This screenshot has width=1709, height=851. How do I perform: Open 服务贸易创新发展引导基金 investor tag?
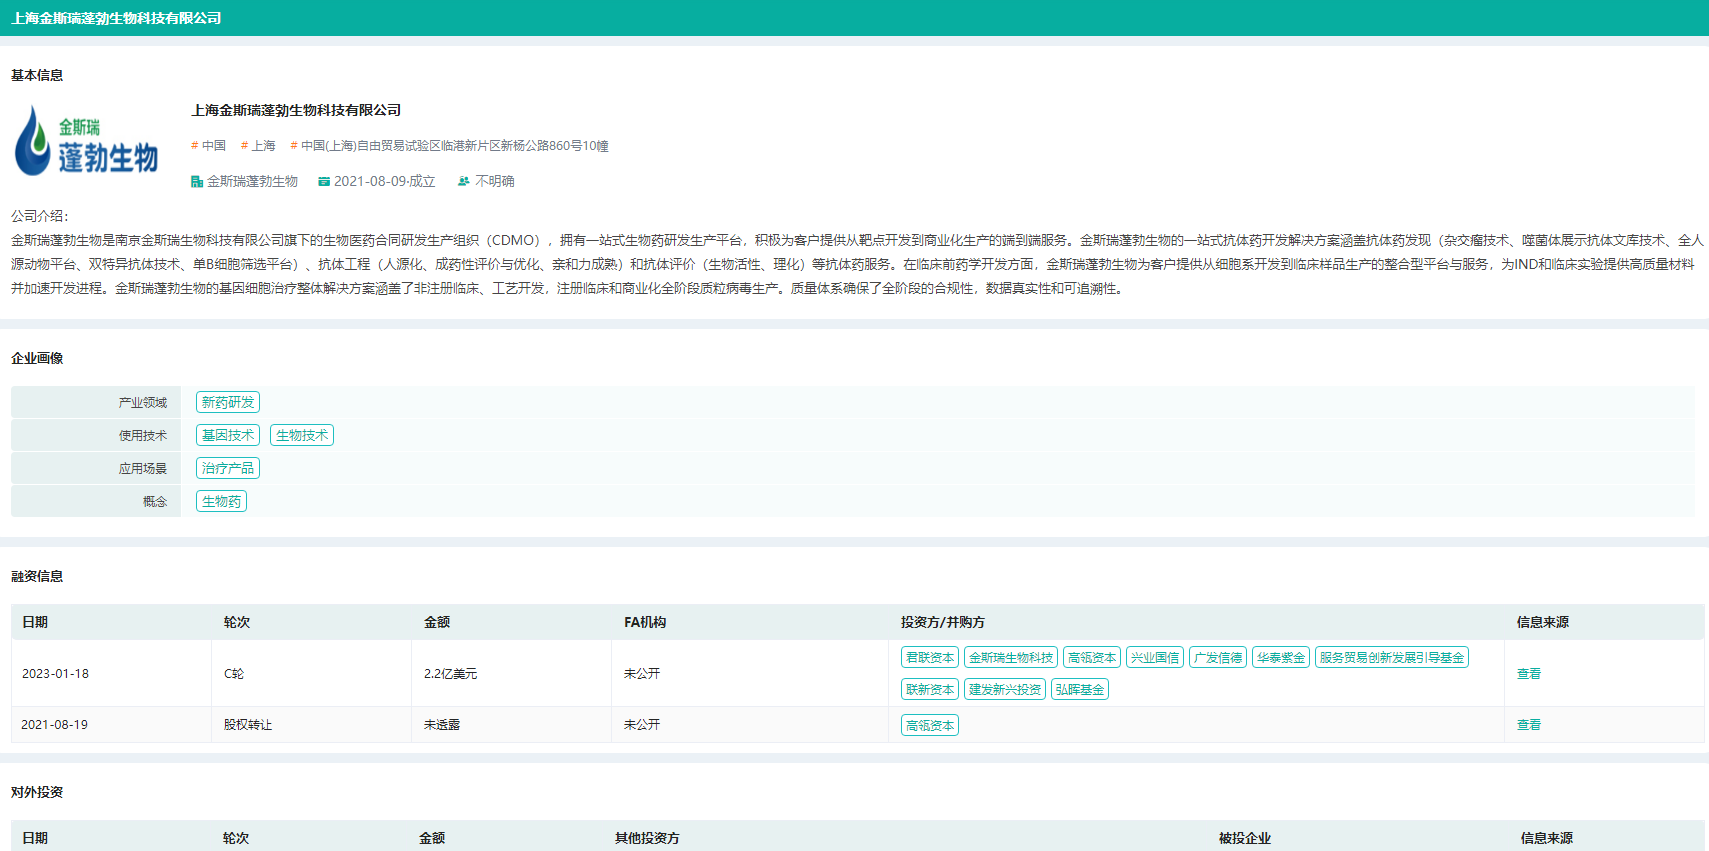[x=1391, y=657]
